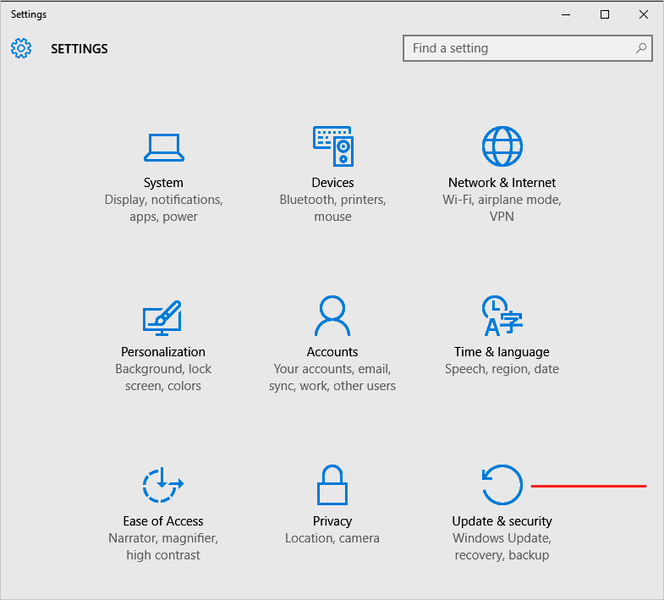Click the Personalization label
The image size is (664, 600).
pos(163,352)
